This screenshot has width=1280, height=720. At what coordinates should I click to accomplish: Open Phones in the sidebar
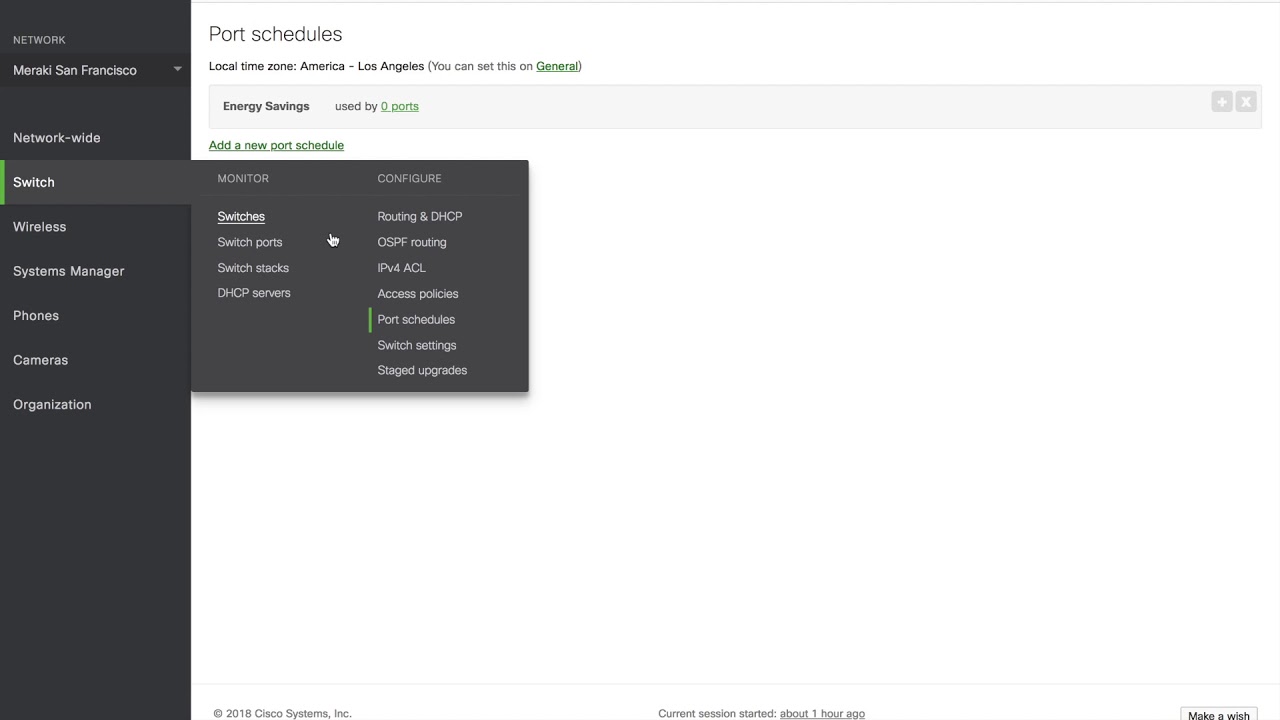(x=36, y=316)
